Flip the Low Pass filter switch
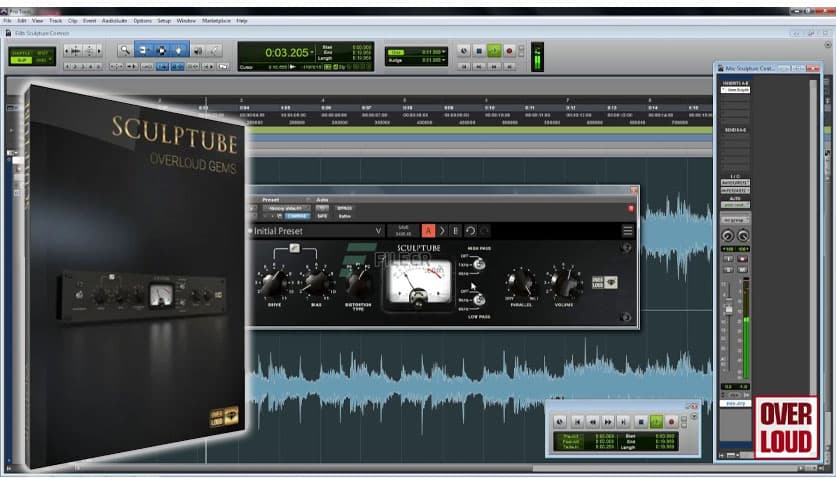 [x=478, y=300]
